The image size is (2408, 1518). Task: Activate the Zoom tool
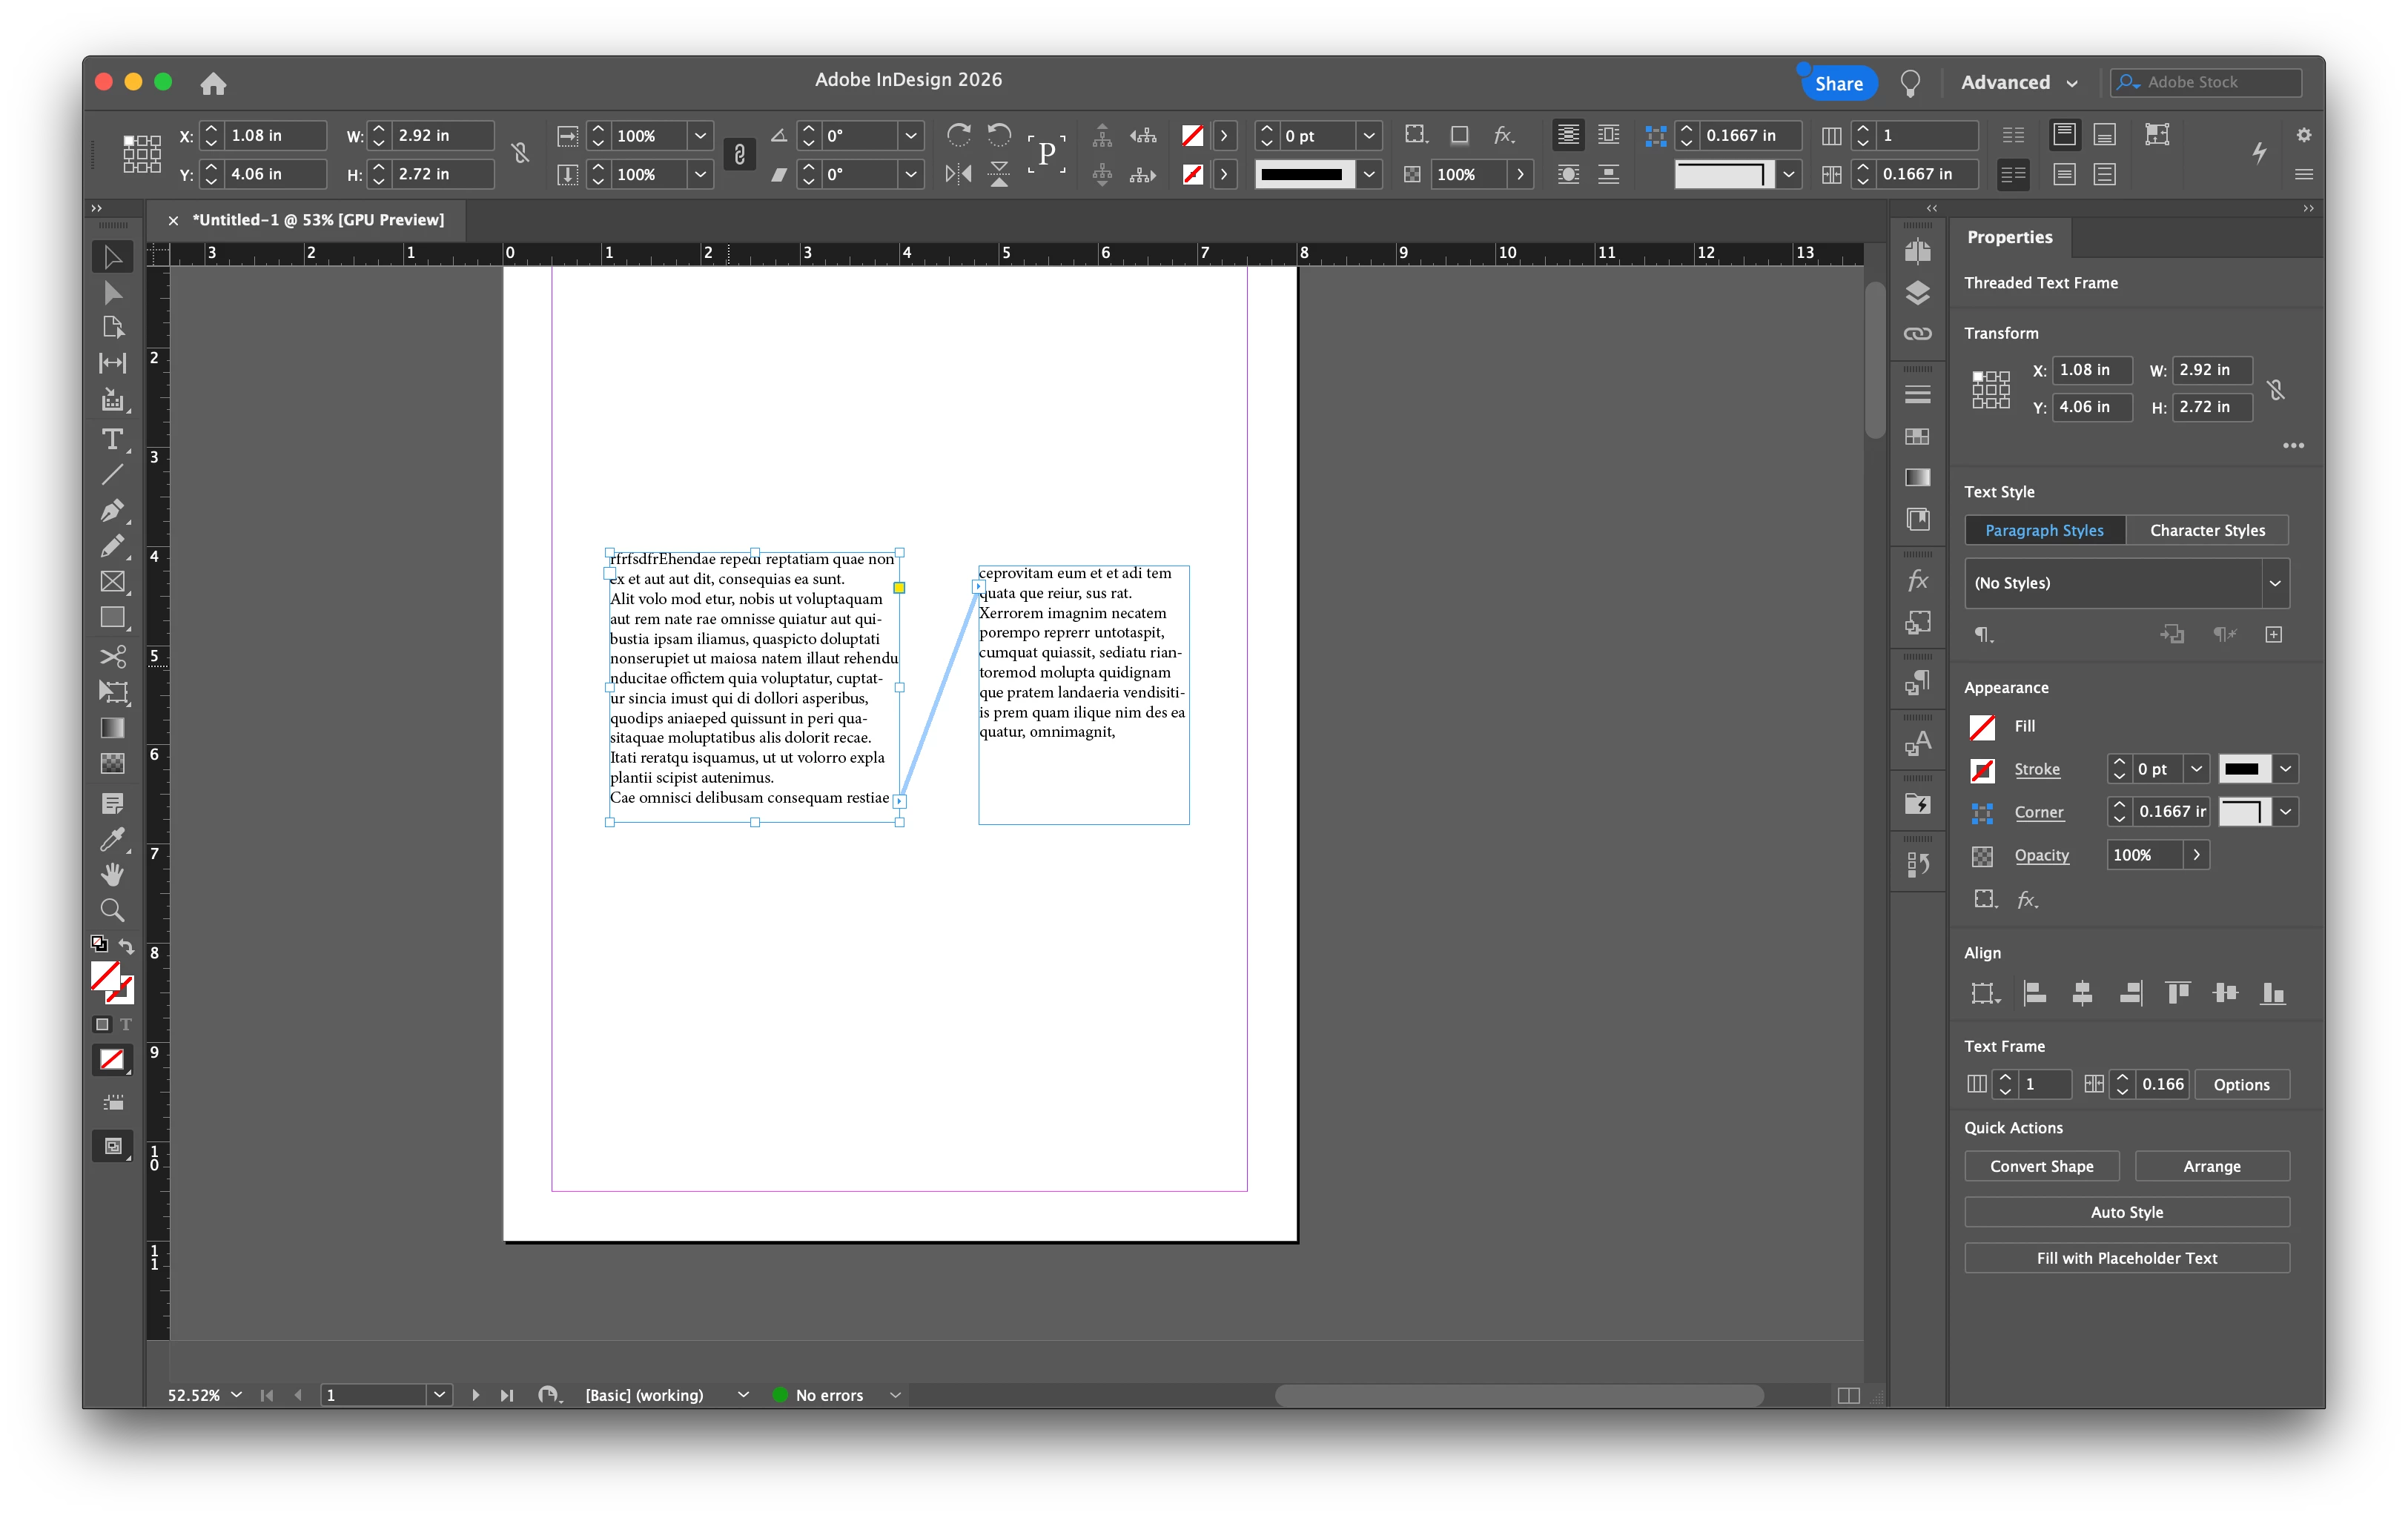point(112,910)
